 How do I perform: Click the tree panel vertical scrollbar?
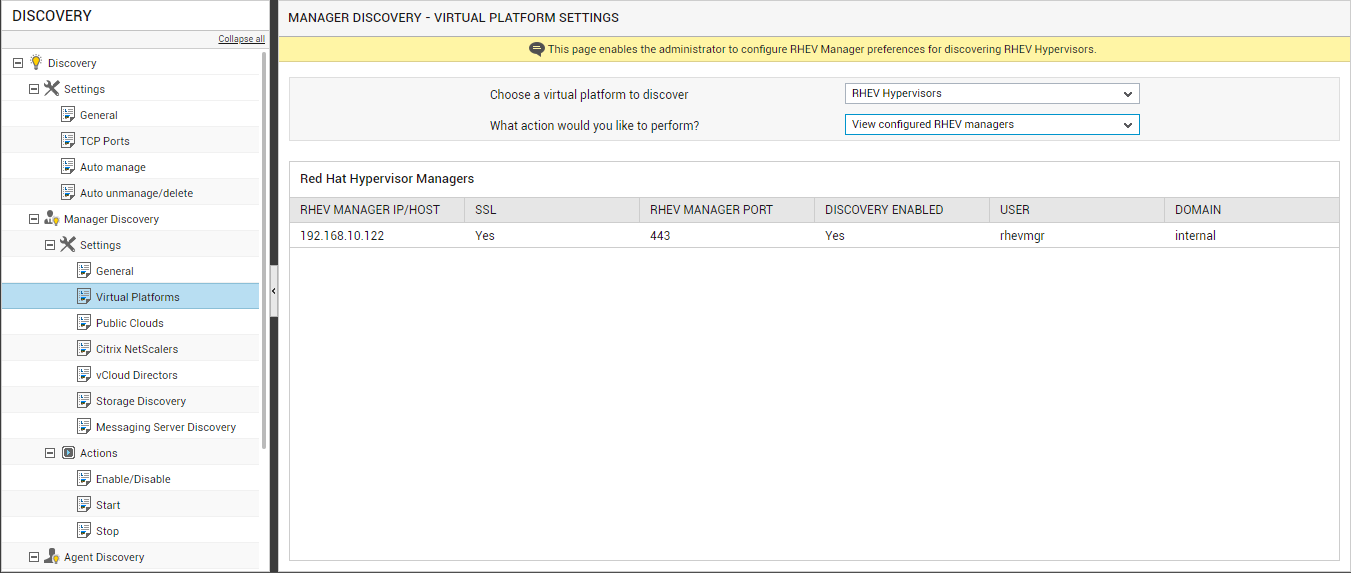point(264,250)
